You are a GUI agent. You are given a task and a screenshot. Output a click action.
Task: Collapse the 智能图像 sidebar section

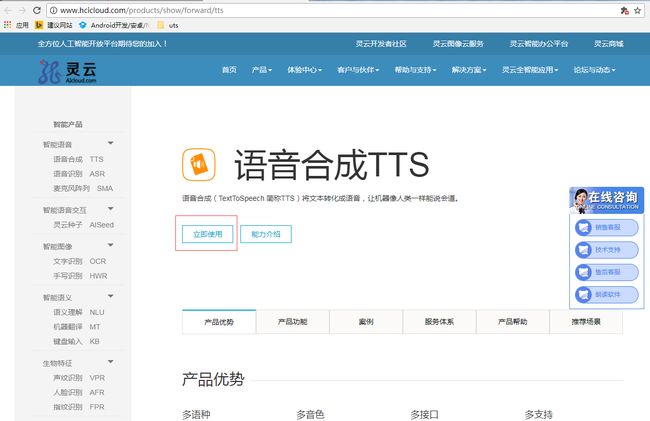pos(111,245)
